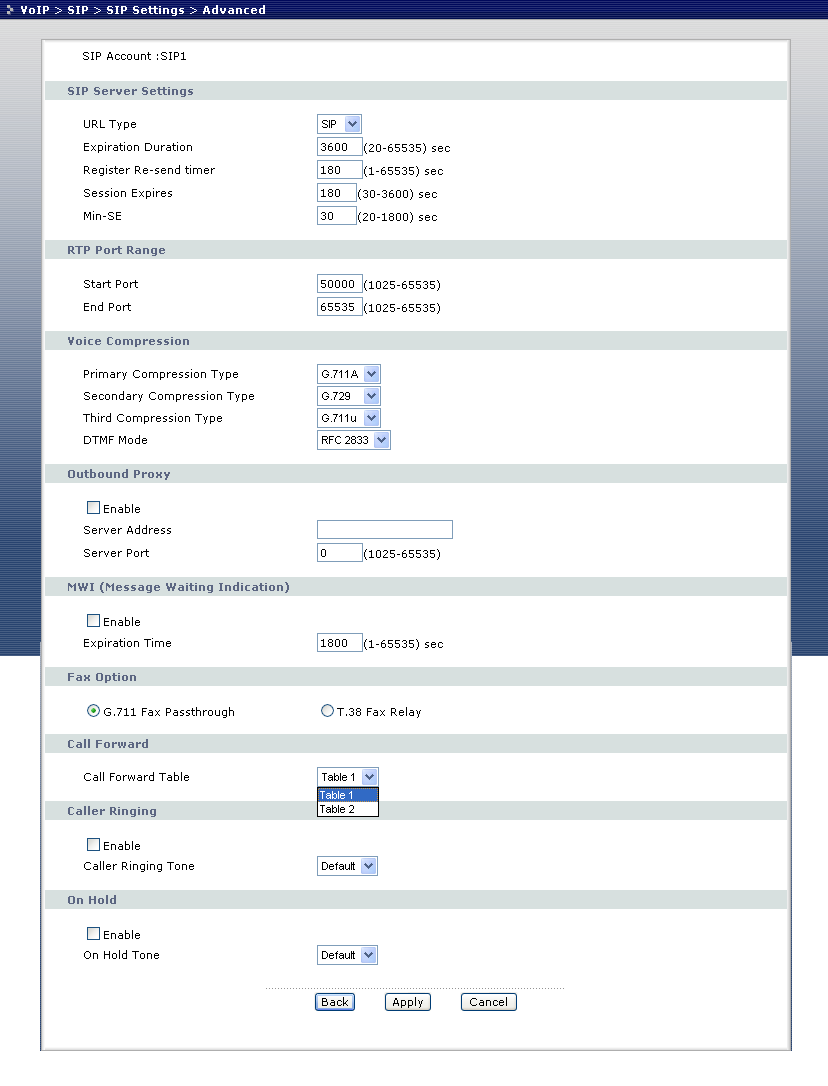Screen dimensions: 828x1086
Task: Click the Voice Compression section heading
Action: click(128, 341)
